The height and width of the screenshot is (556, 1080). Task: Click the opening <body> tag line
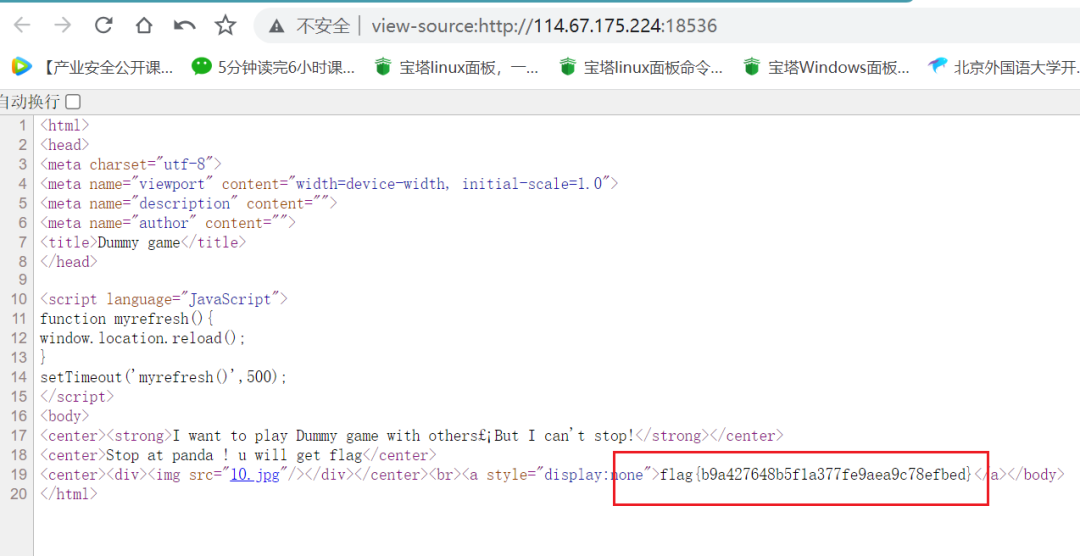tap(65, 416)
